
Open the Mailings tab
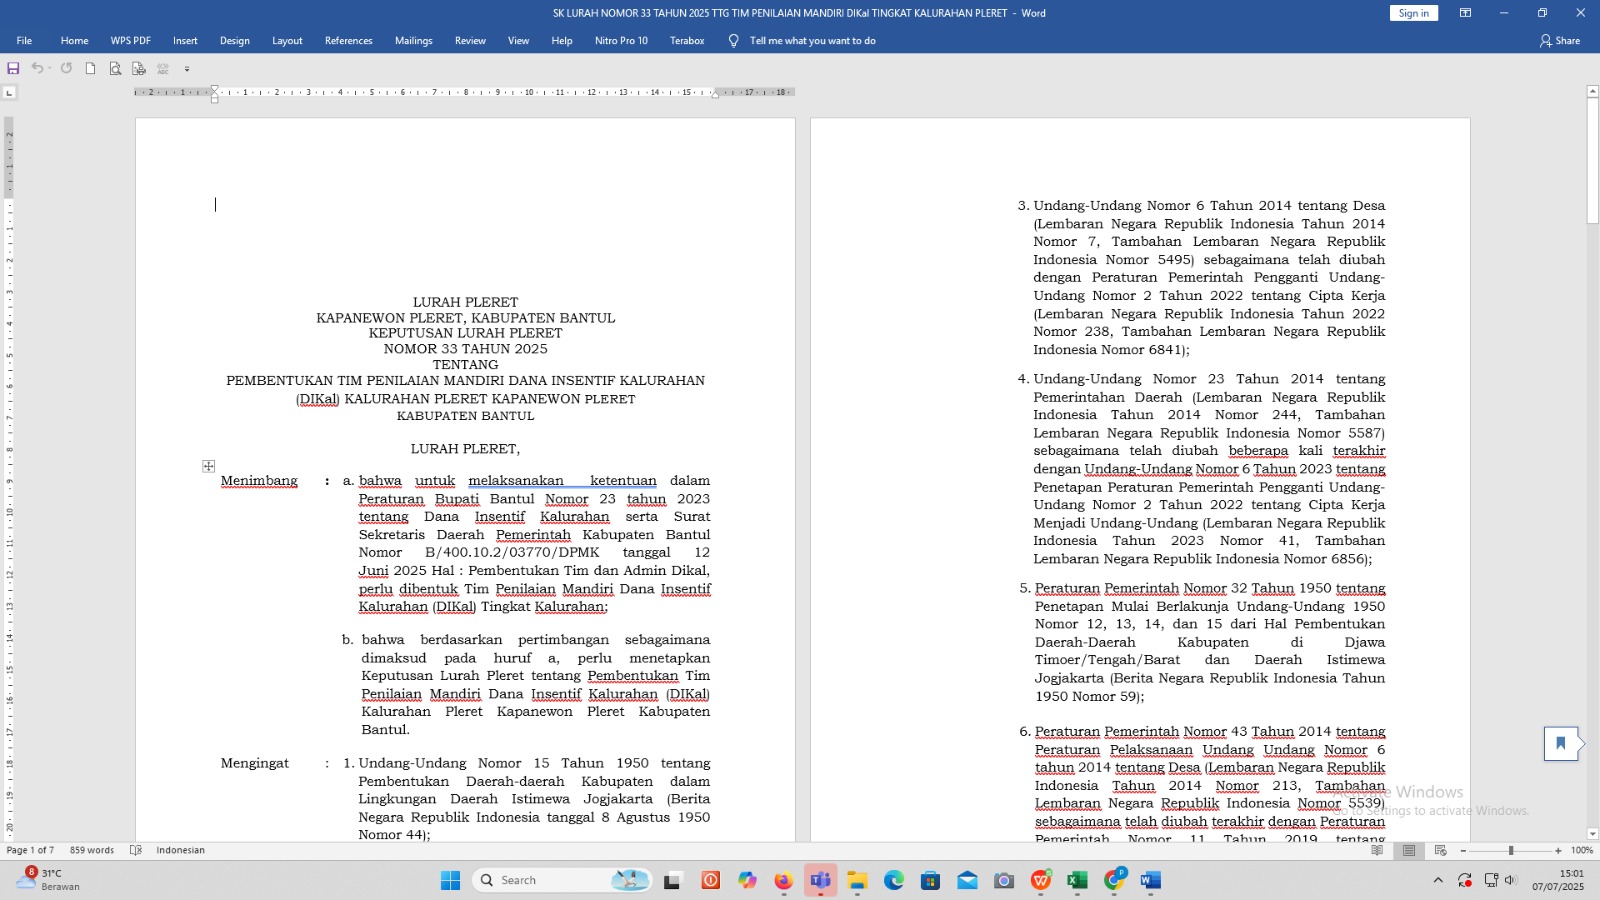coord(414,41)
